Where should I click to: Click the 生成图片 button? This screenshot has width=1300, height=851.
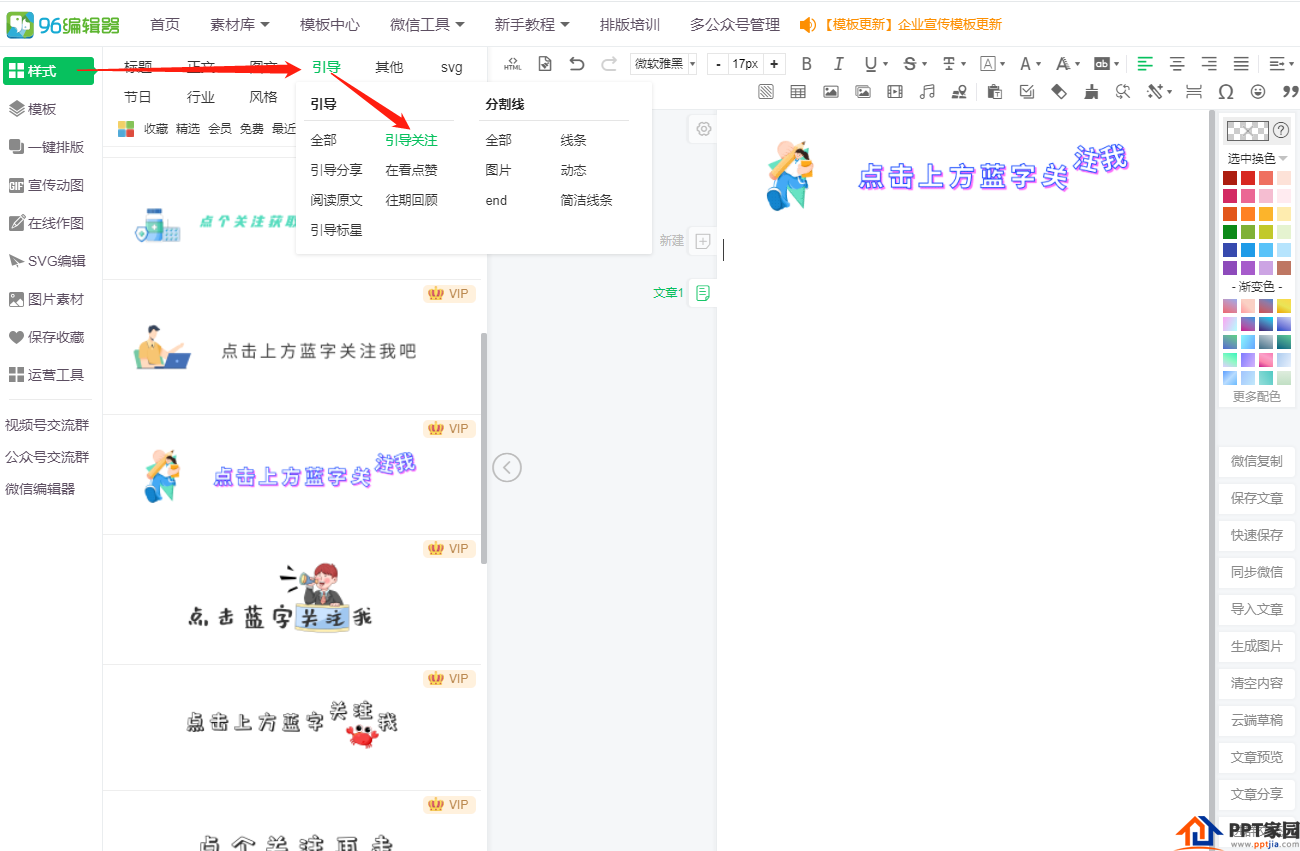click(x=1257, y=646)
